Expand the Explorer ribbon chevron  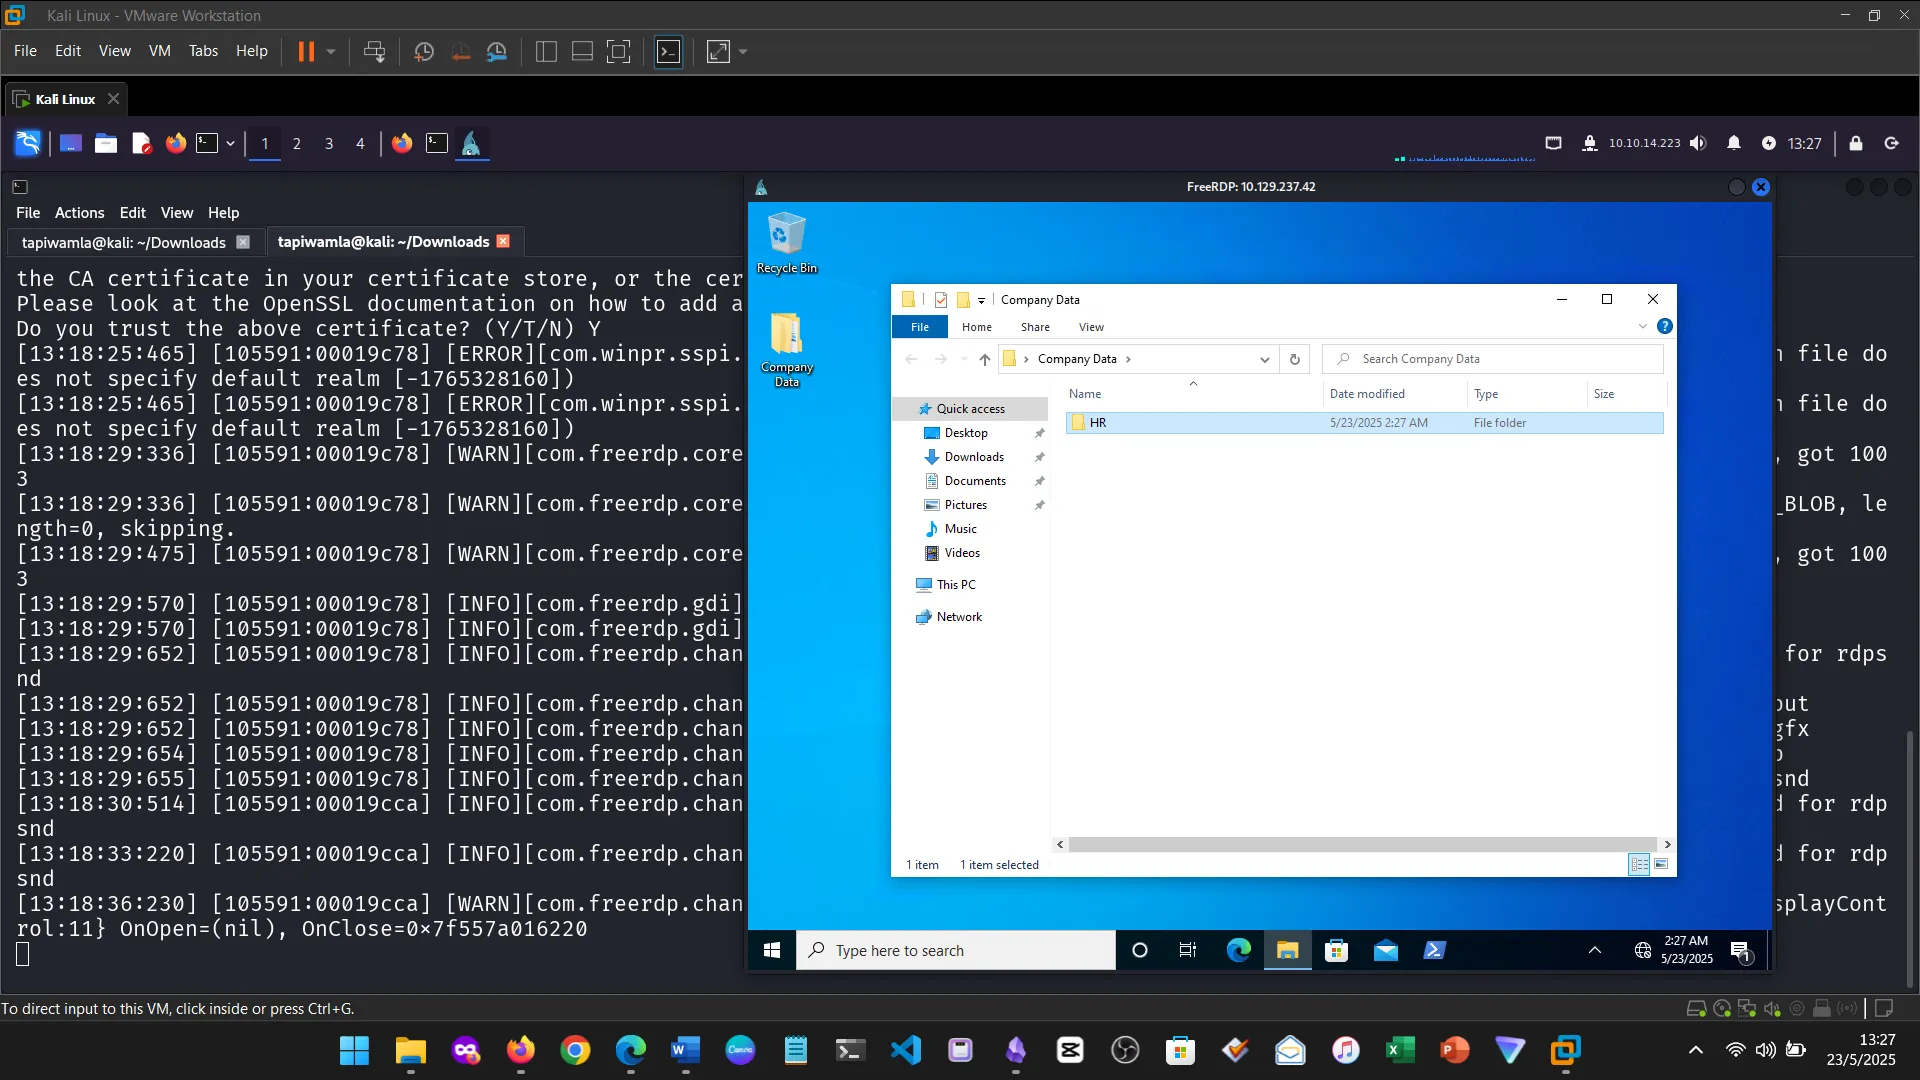(x=1642, y=327)
